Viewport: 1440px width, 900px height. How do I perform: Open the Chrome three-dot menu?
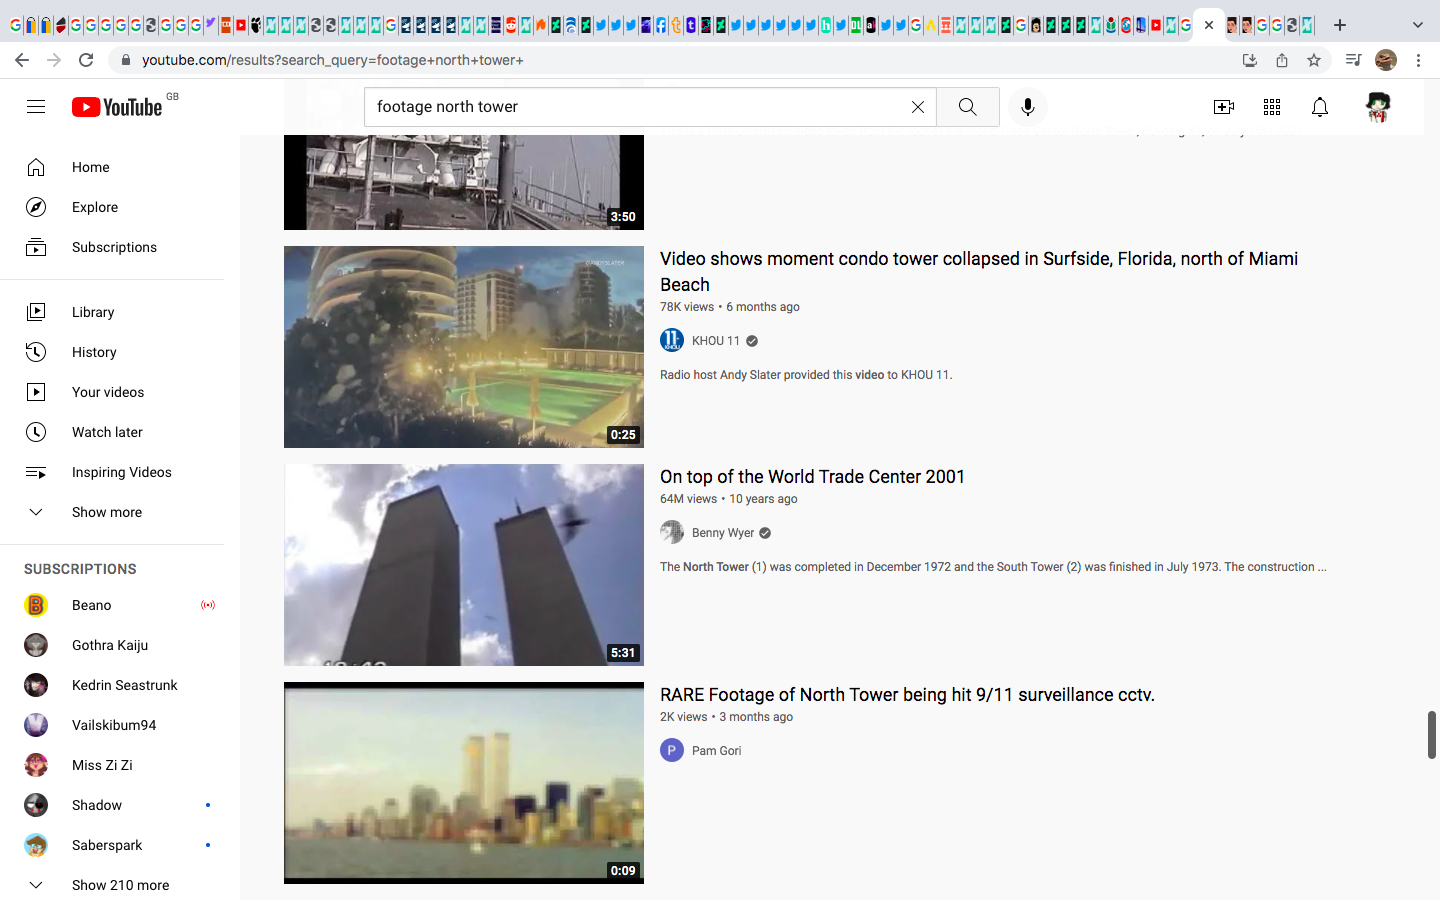coord(1418,60)
